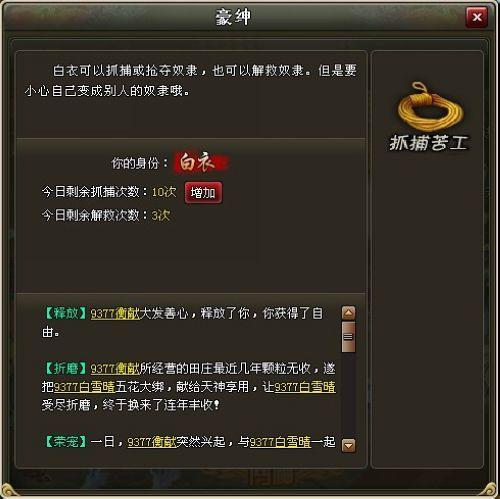
Task: Click the 增加 button for capture attempts
Action: (203, 193)
